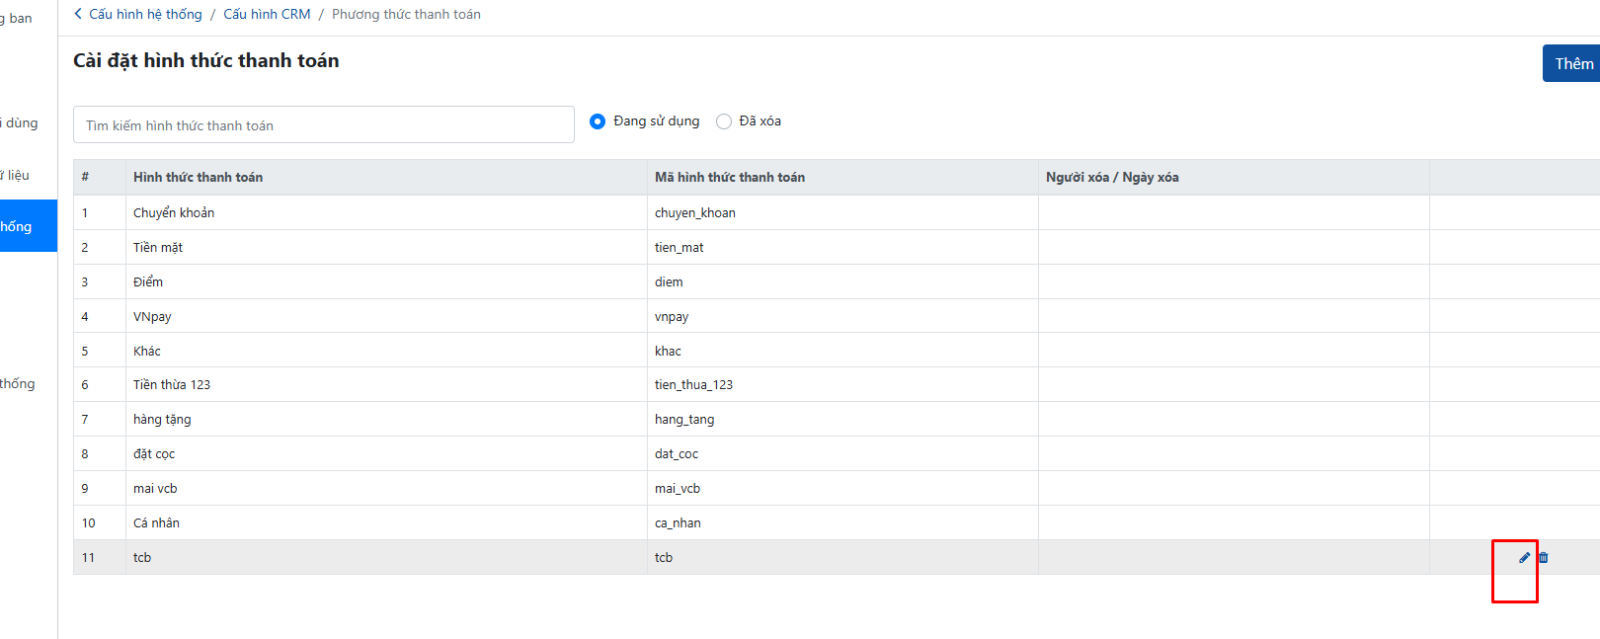This screenshot has width=1600, height=639.
Task: Open the "Cấu hình hệ thống" breadcrumb link
Action: click(145, 14)
